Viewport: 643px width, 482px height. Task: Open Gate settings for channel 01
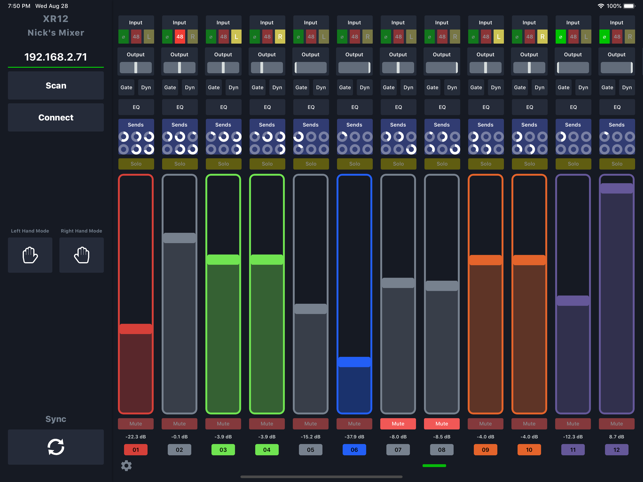pyautogui.click(x=126, y=87)
